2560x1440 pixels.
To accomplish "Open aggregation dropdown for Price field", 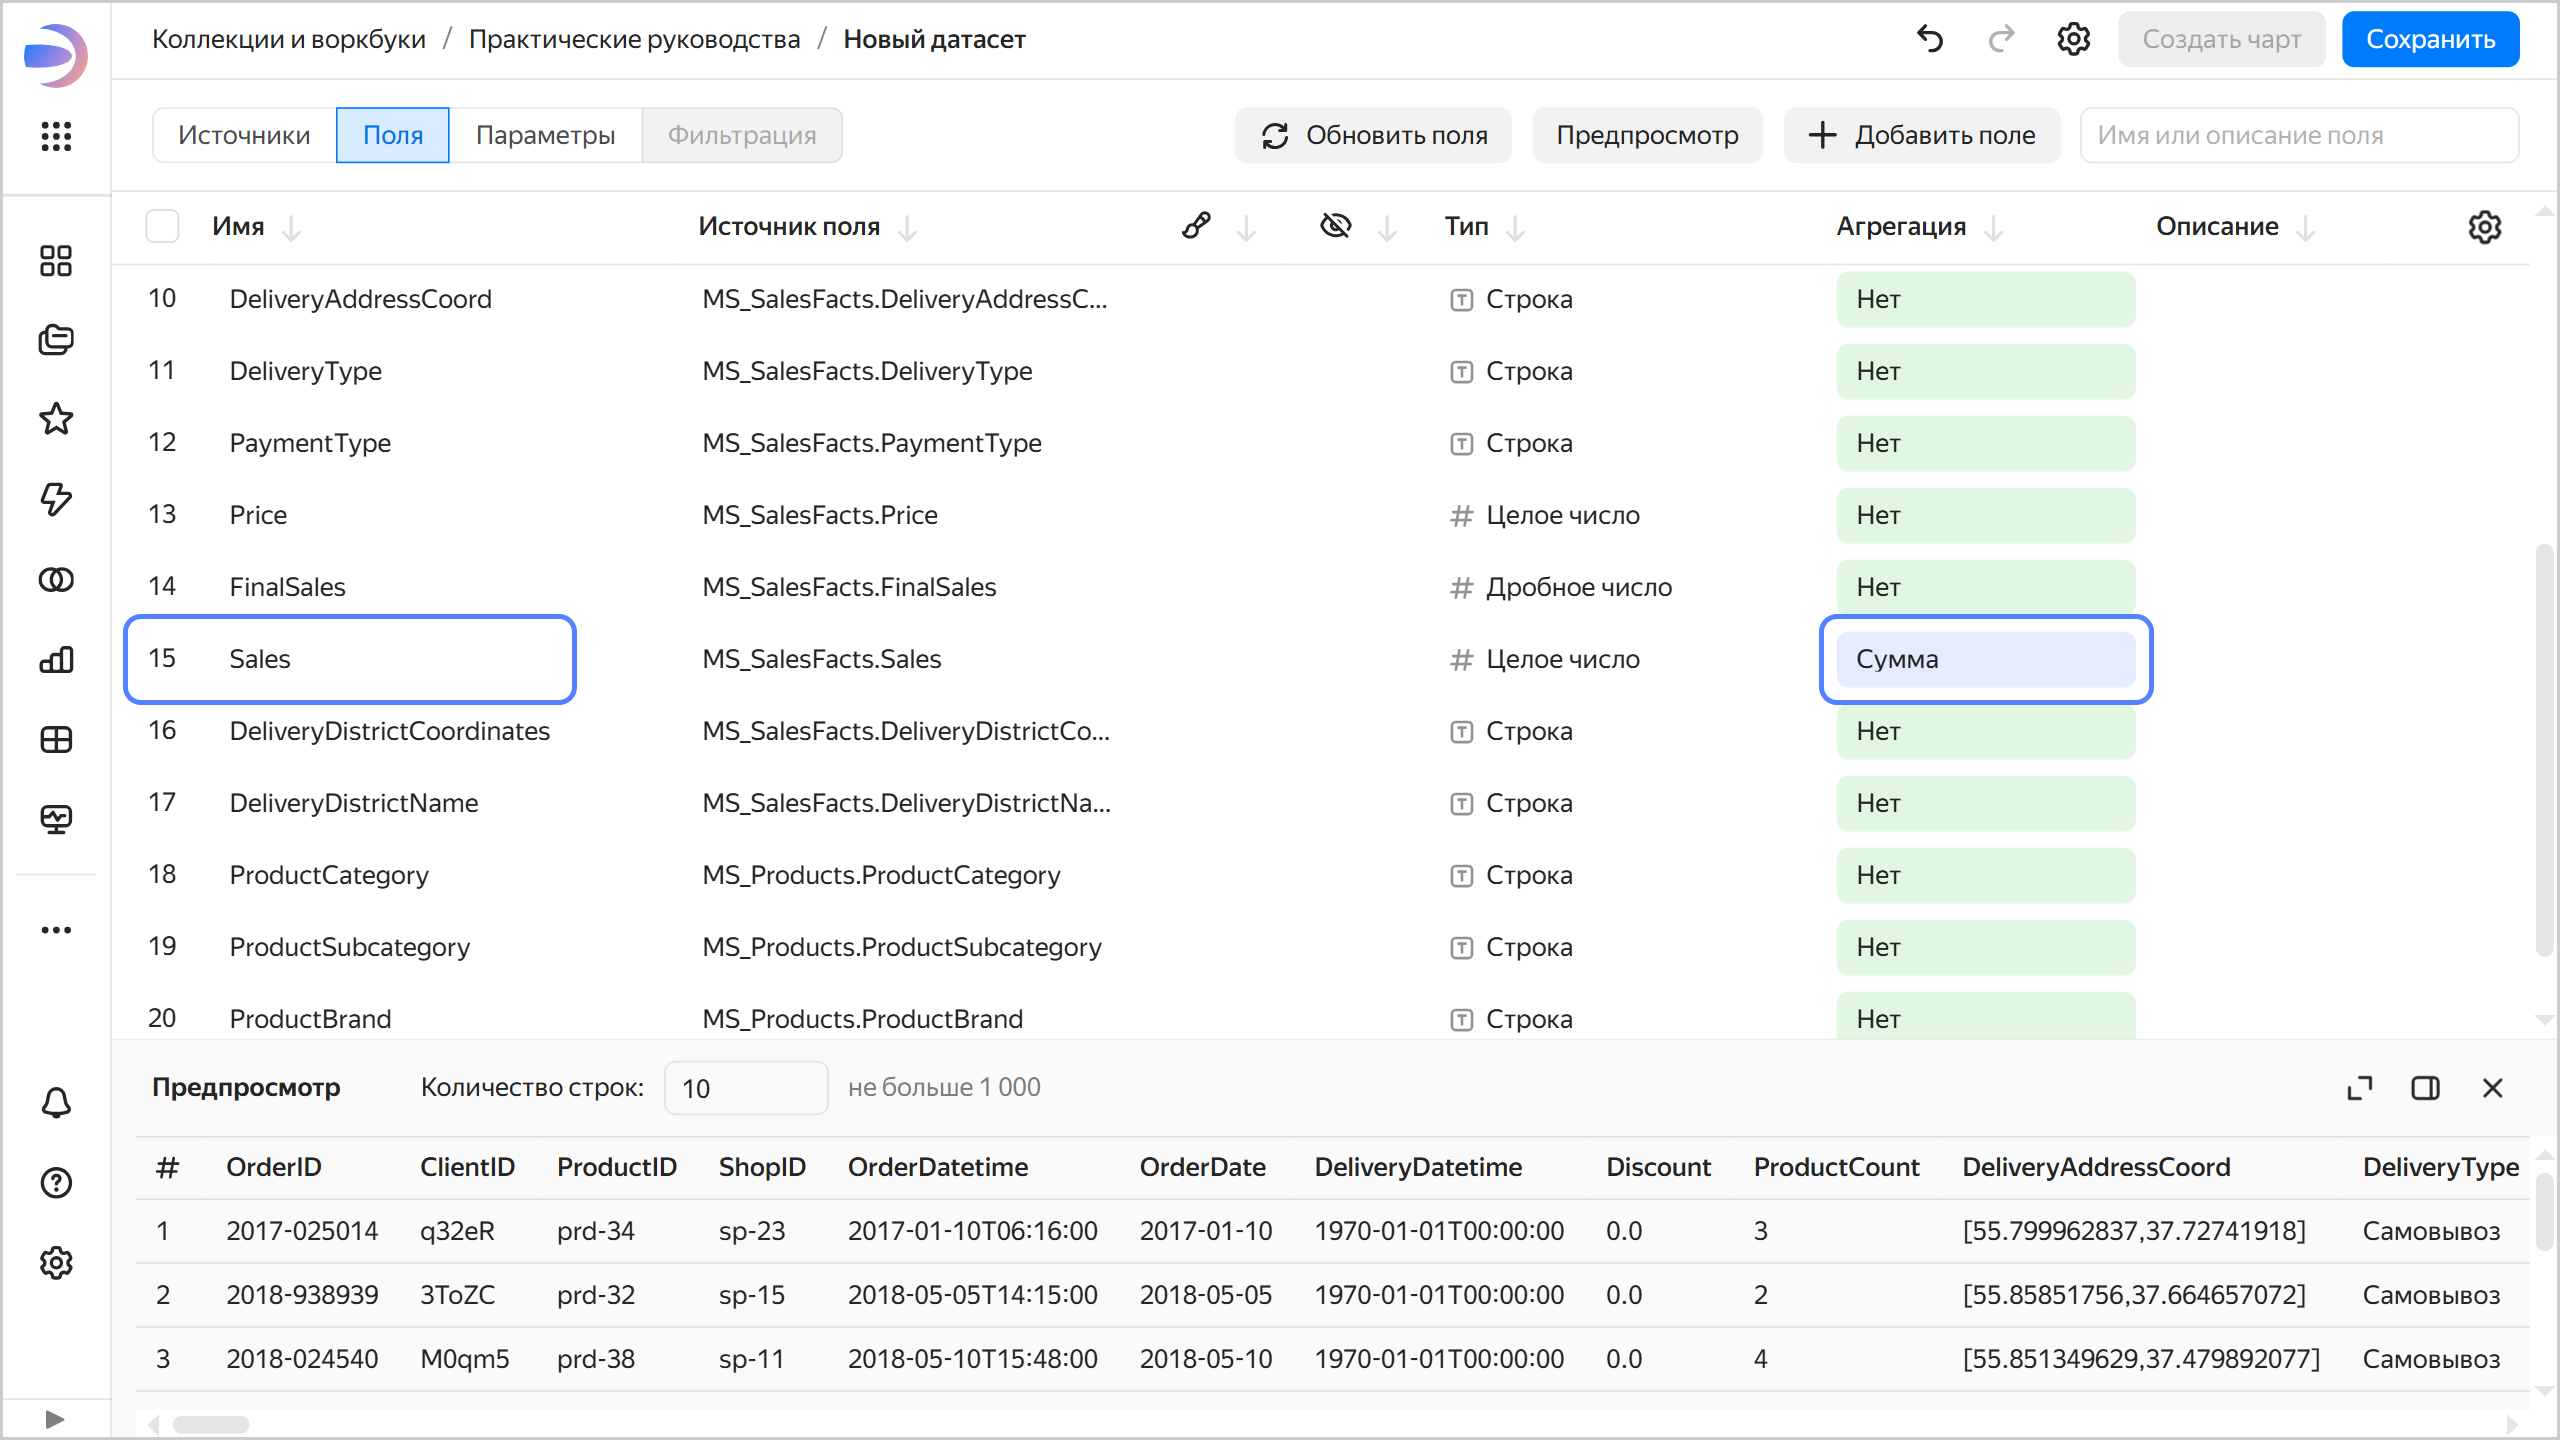I will 1985,515.
